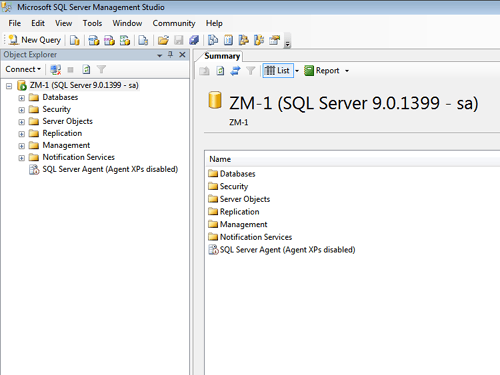The image size is (500, 375).
Task: Select Databases folder in Object Explorer tree
Action: [x=60, y=97]
